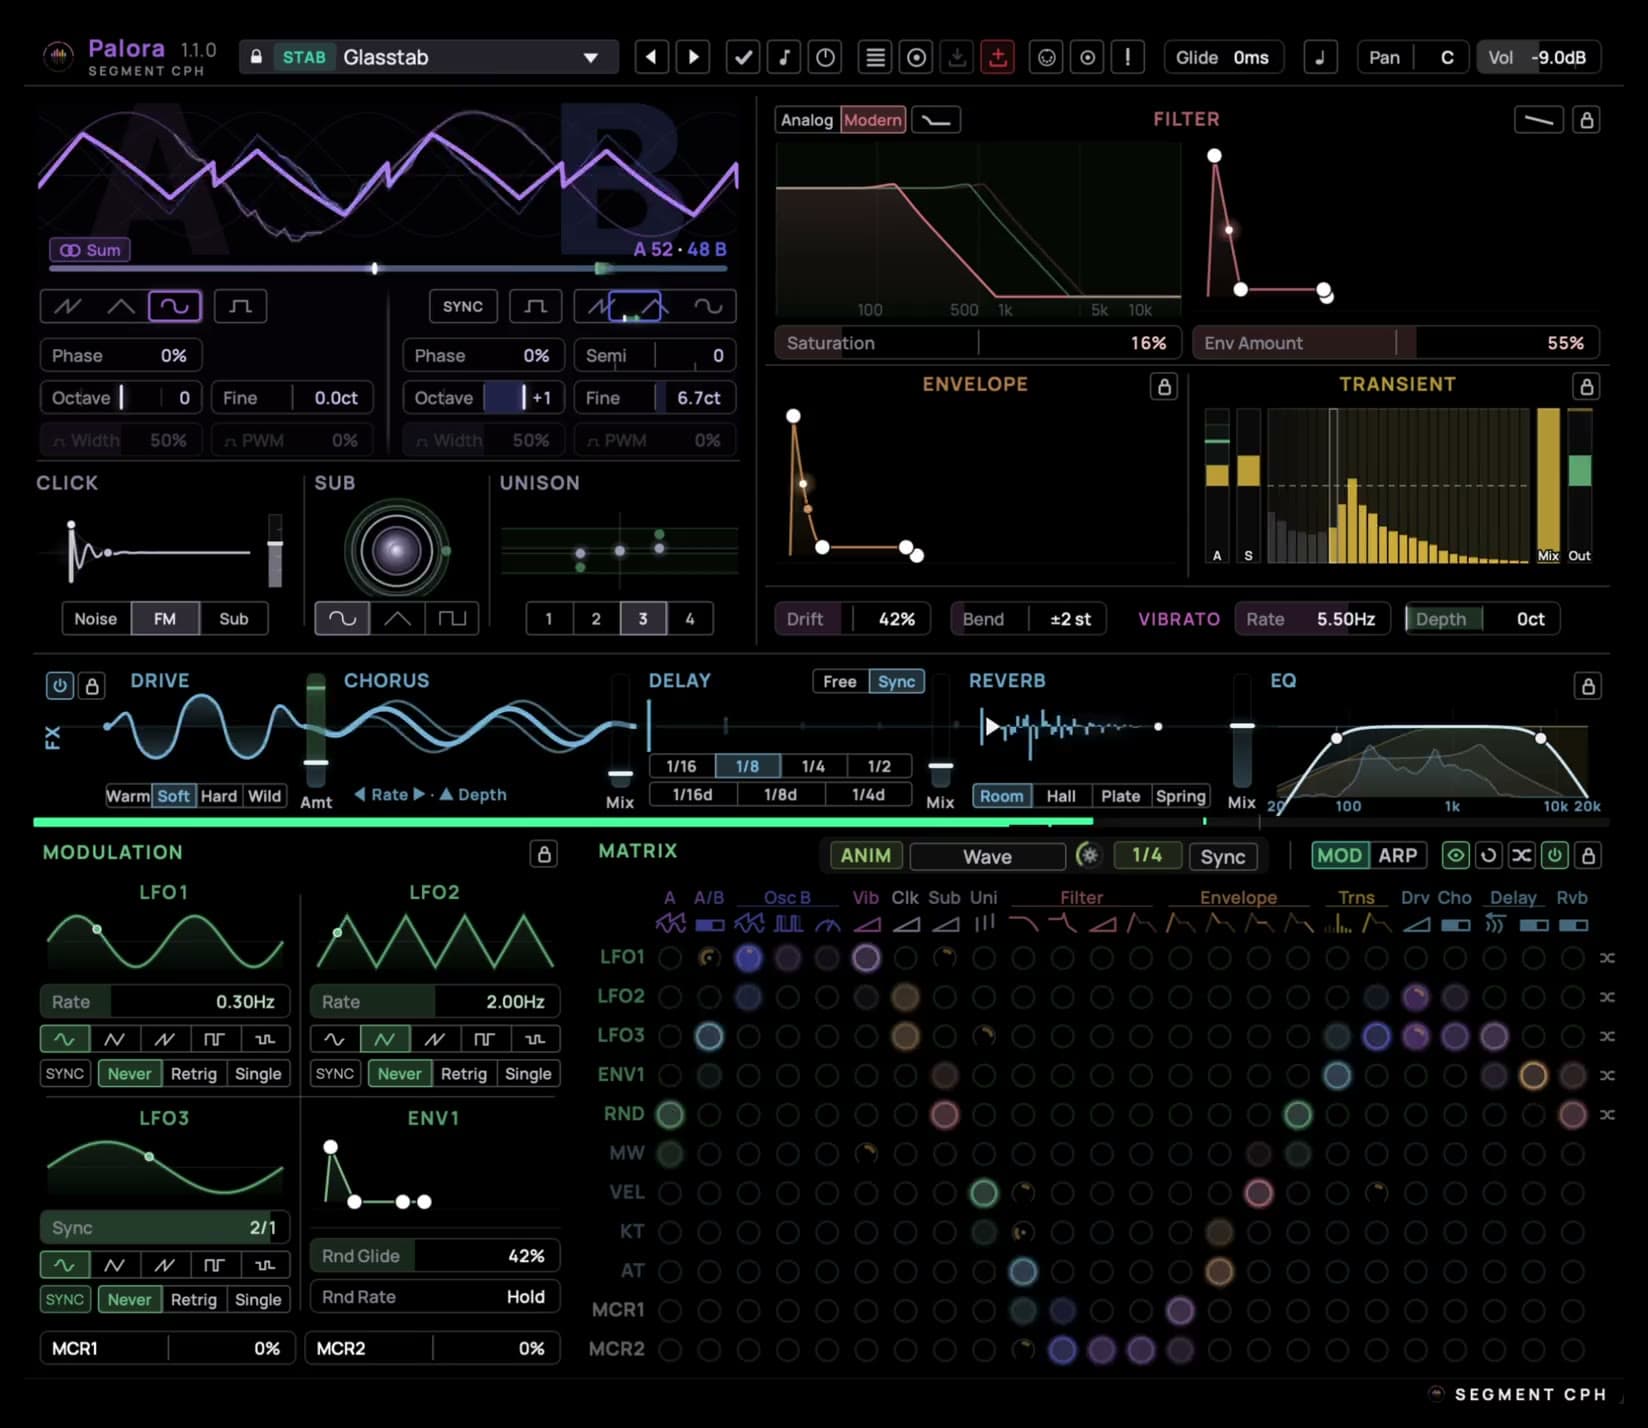Set delay time to 1/4
The image size is (1648, 1428).
pyautogui.click(x=813, y=766)
